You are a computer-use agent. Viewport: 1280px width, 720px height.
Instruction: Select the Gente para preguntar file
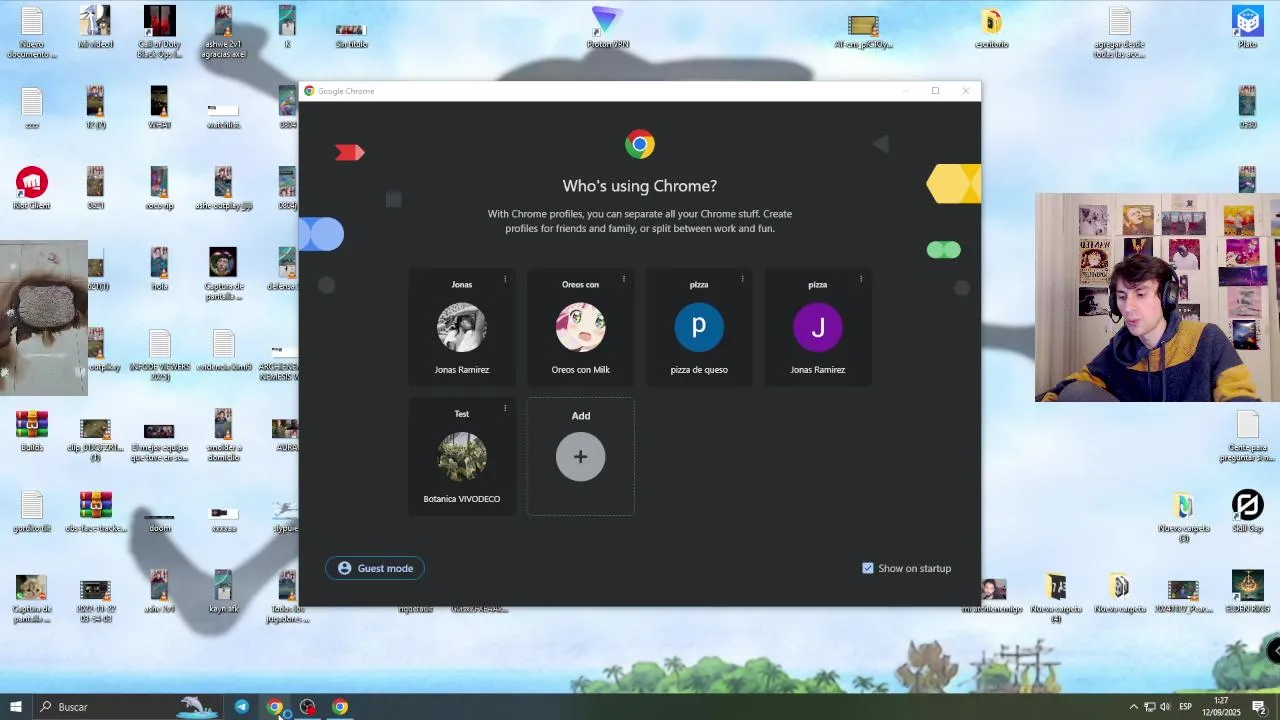(1247, 436)
